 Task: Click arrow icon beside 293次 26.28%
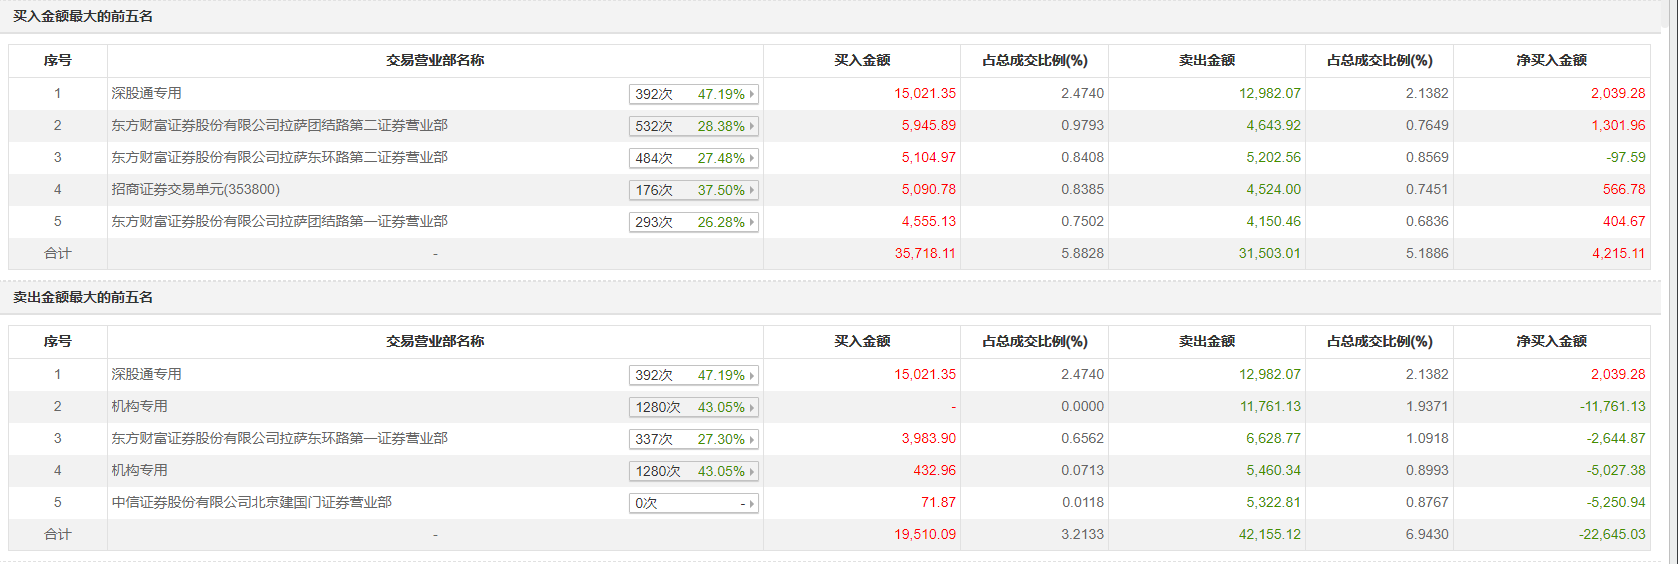[x=752, y=222]
